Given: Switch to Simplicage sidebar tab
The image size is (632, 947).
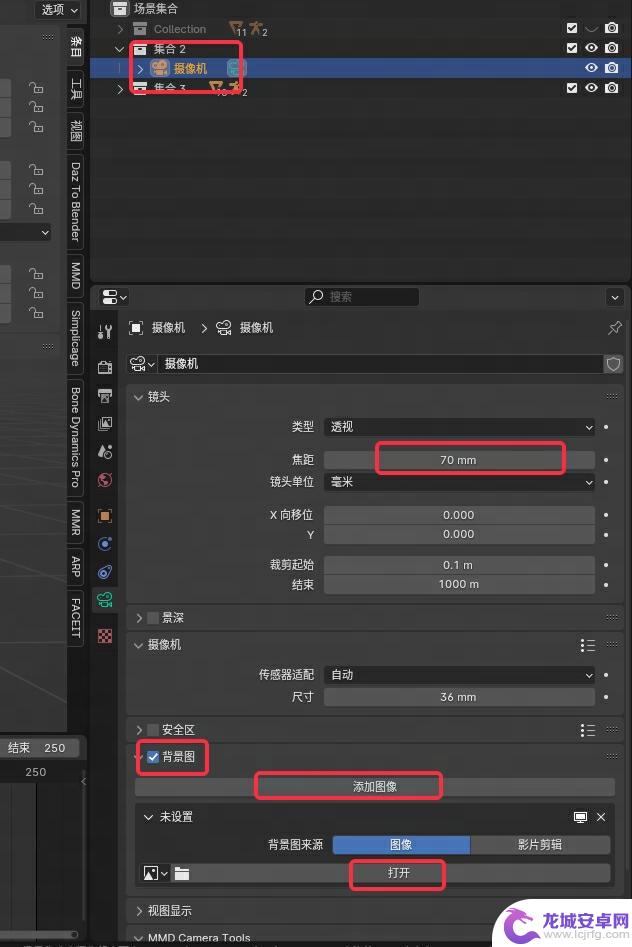Looking at the screenshot, I should (x=76, y=338).
